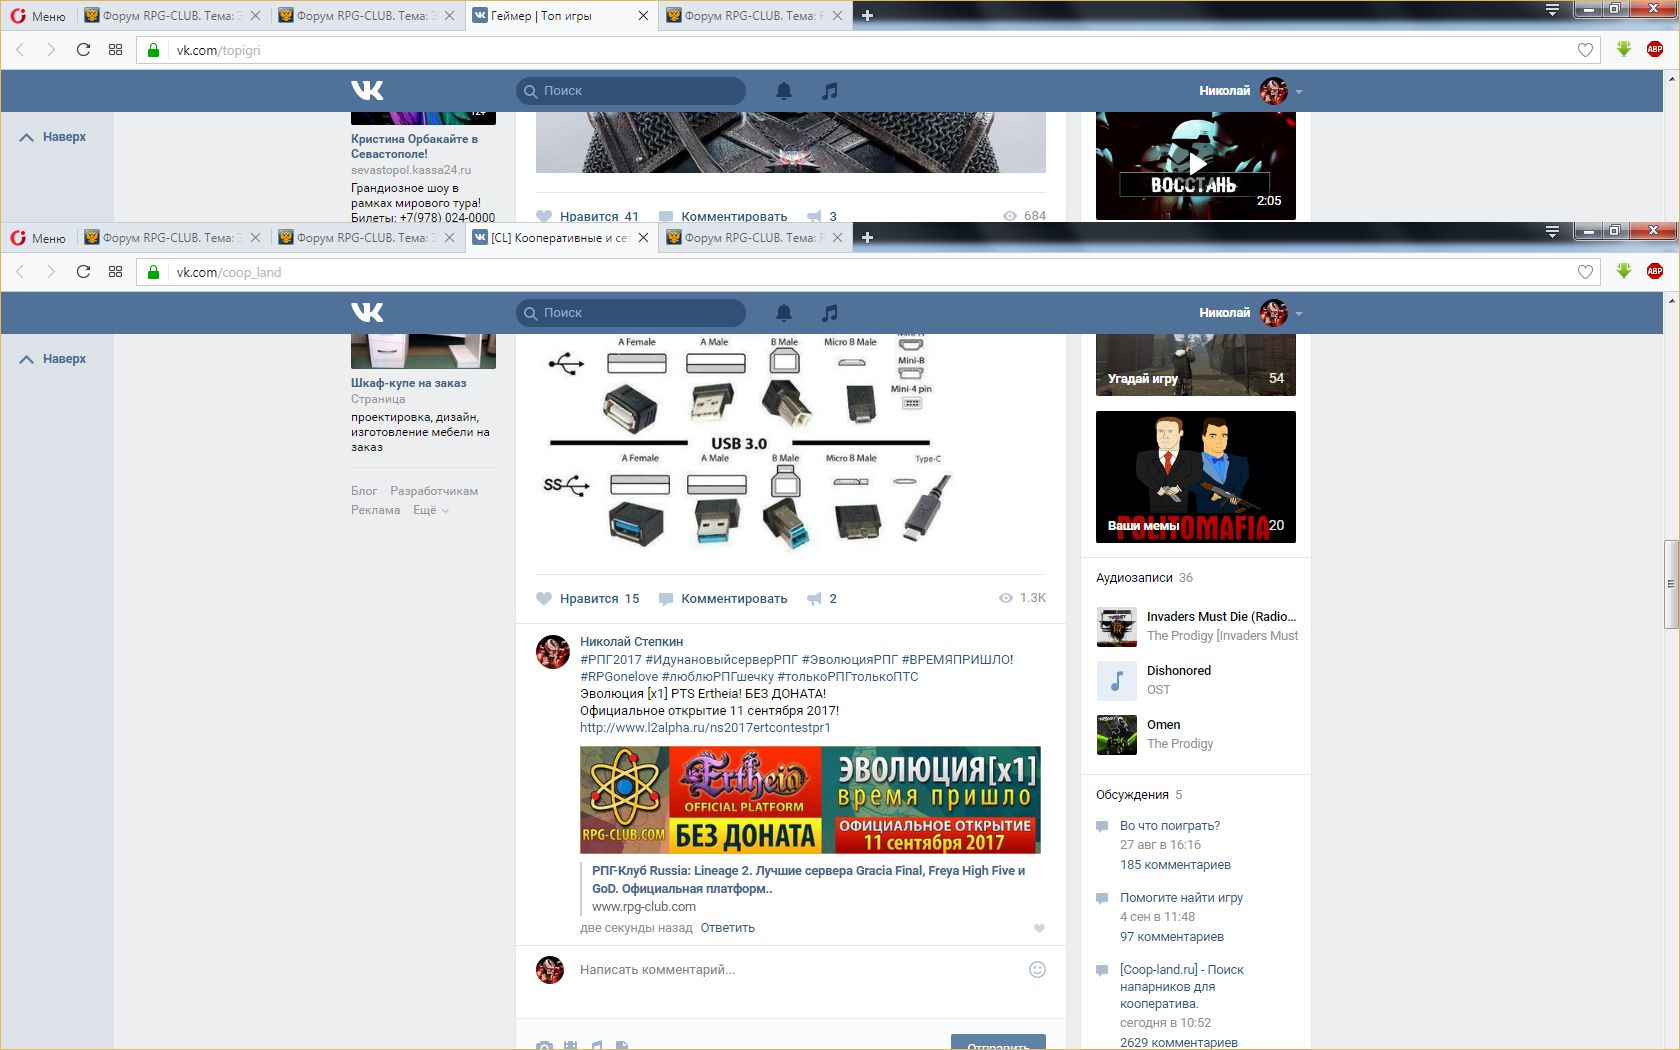Bookmark topigri page with heart icon

click(x=1585, y=50)
